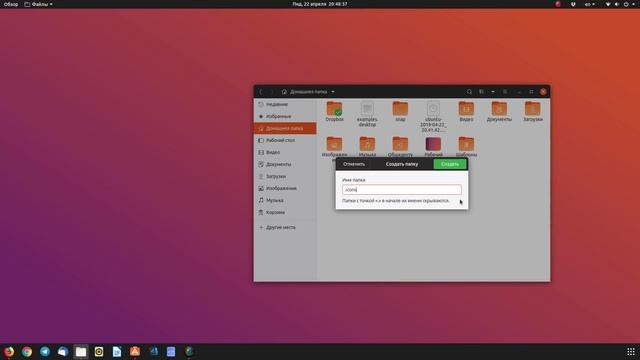Screen dimensions: 640x360
Task: Open Видео in the sidebar
Action: 285,152
